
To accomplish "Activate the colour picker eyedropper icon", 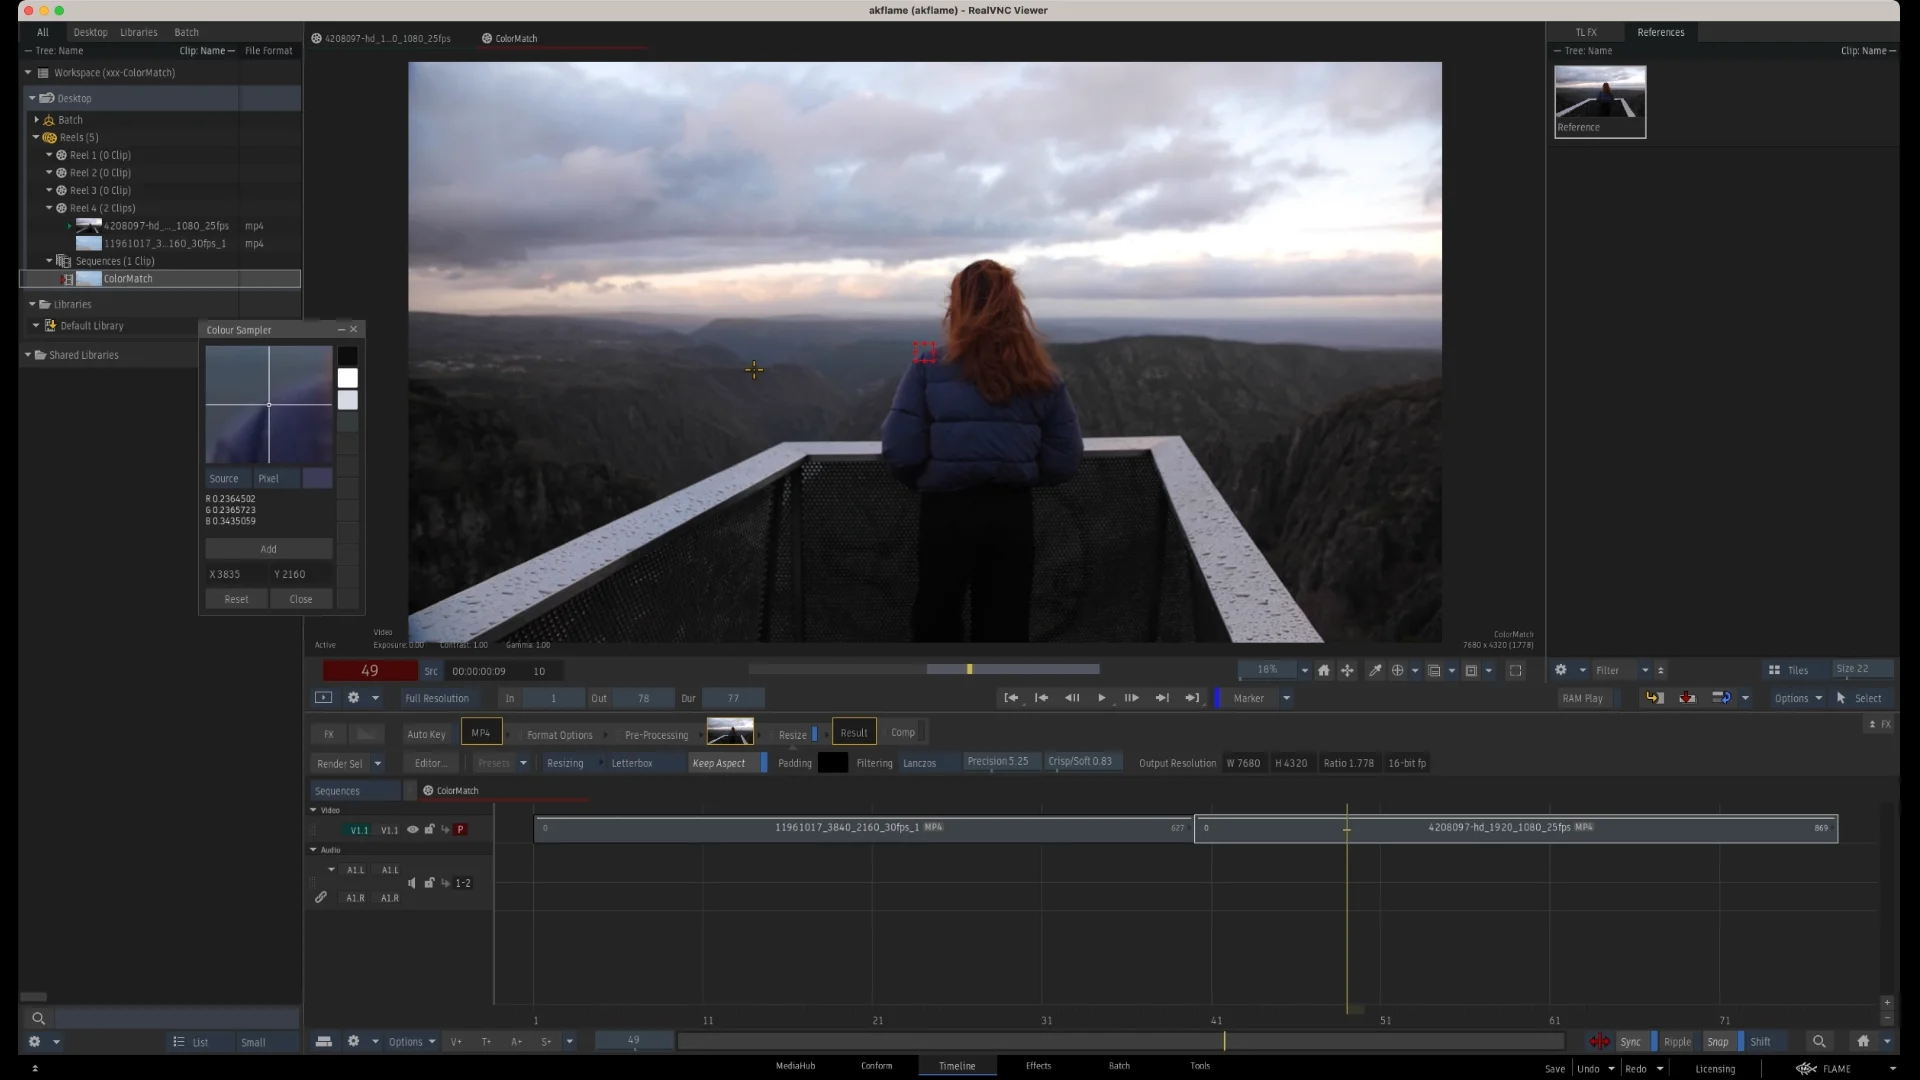I will (1375, 671).
